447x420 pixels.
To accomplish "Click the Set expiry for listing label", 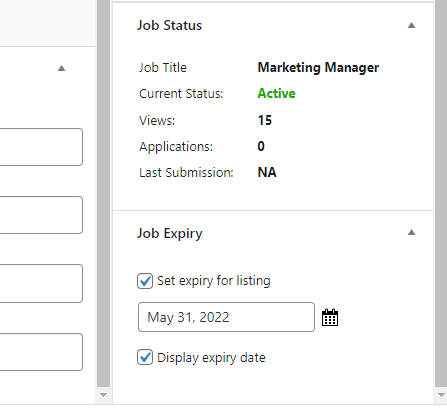I will tap(214, 281).
